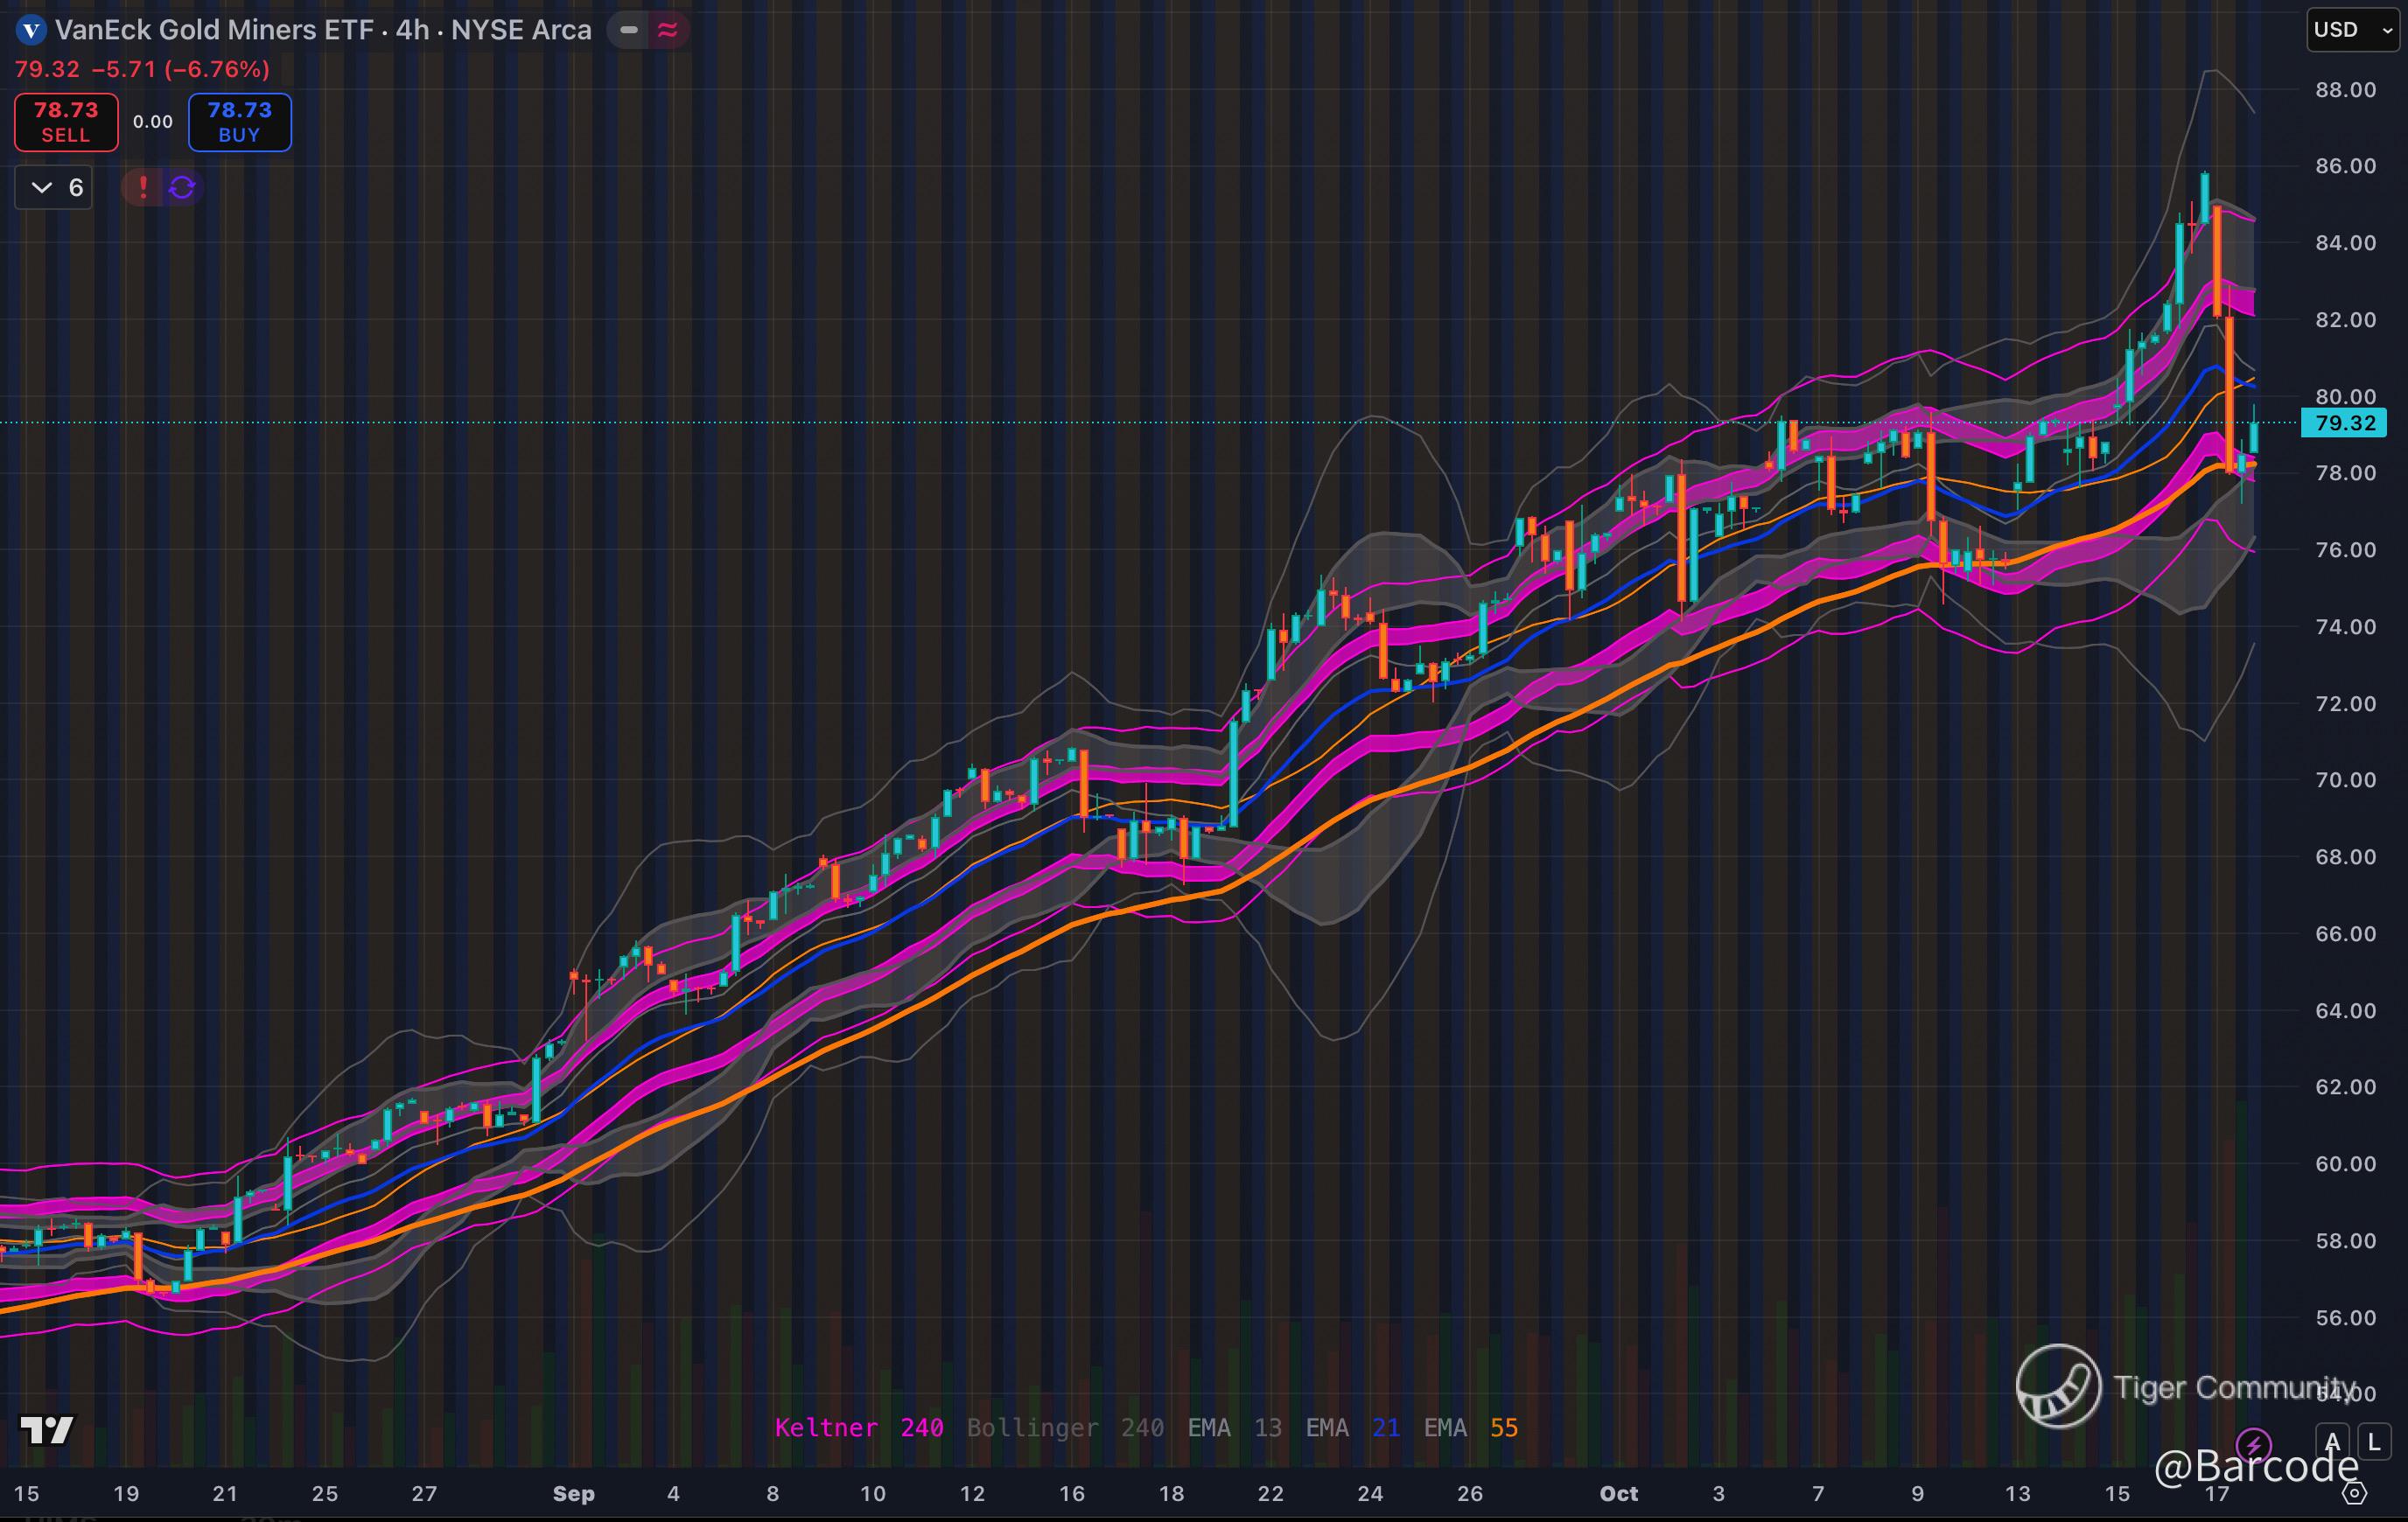The image size is (2408, 1522).
Task: Click the TradingView logo
Action: click(46, 1430)
